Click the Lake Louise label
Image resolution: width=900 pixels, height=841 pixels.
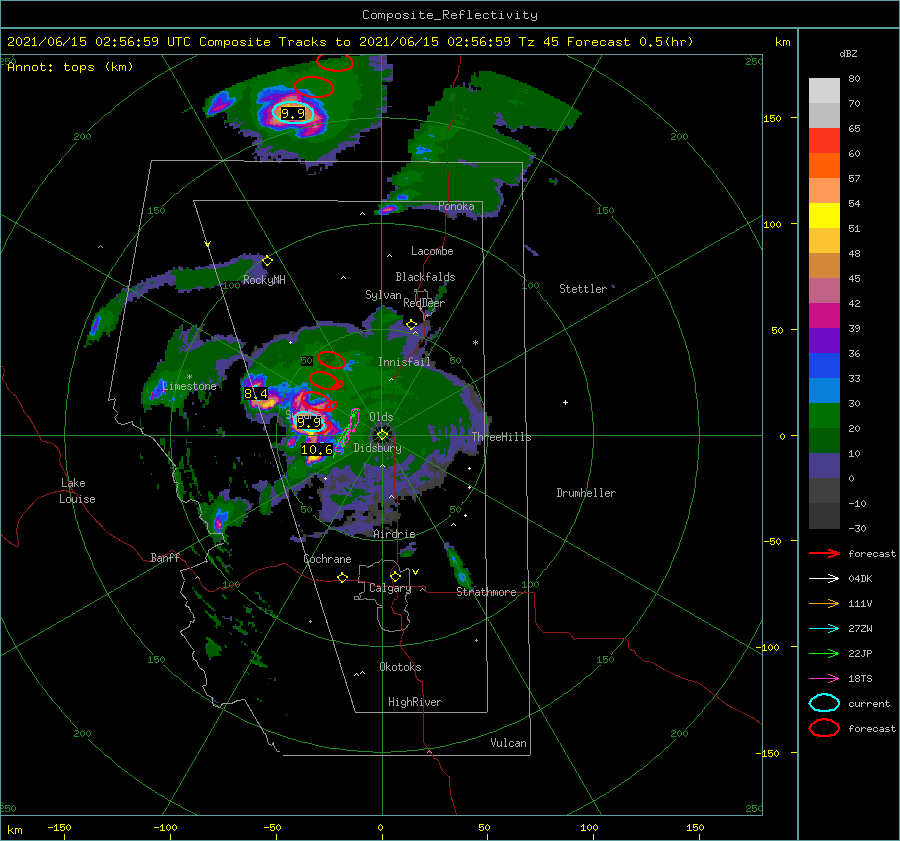(77, 491)
